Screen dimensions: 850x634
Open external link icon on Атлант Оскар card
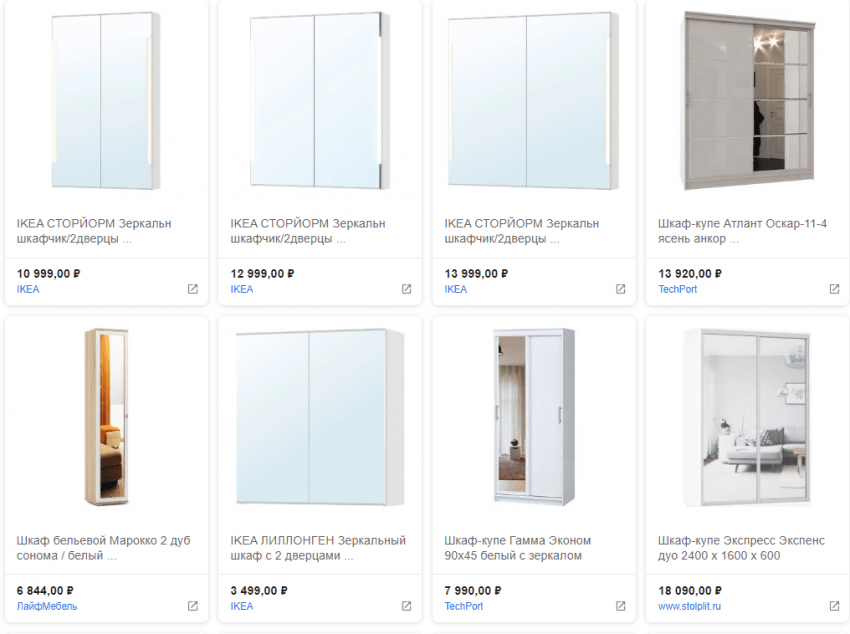pyautogui.click(x=834, y=289)
